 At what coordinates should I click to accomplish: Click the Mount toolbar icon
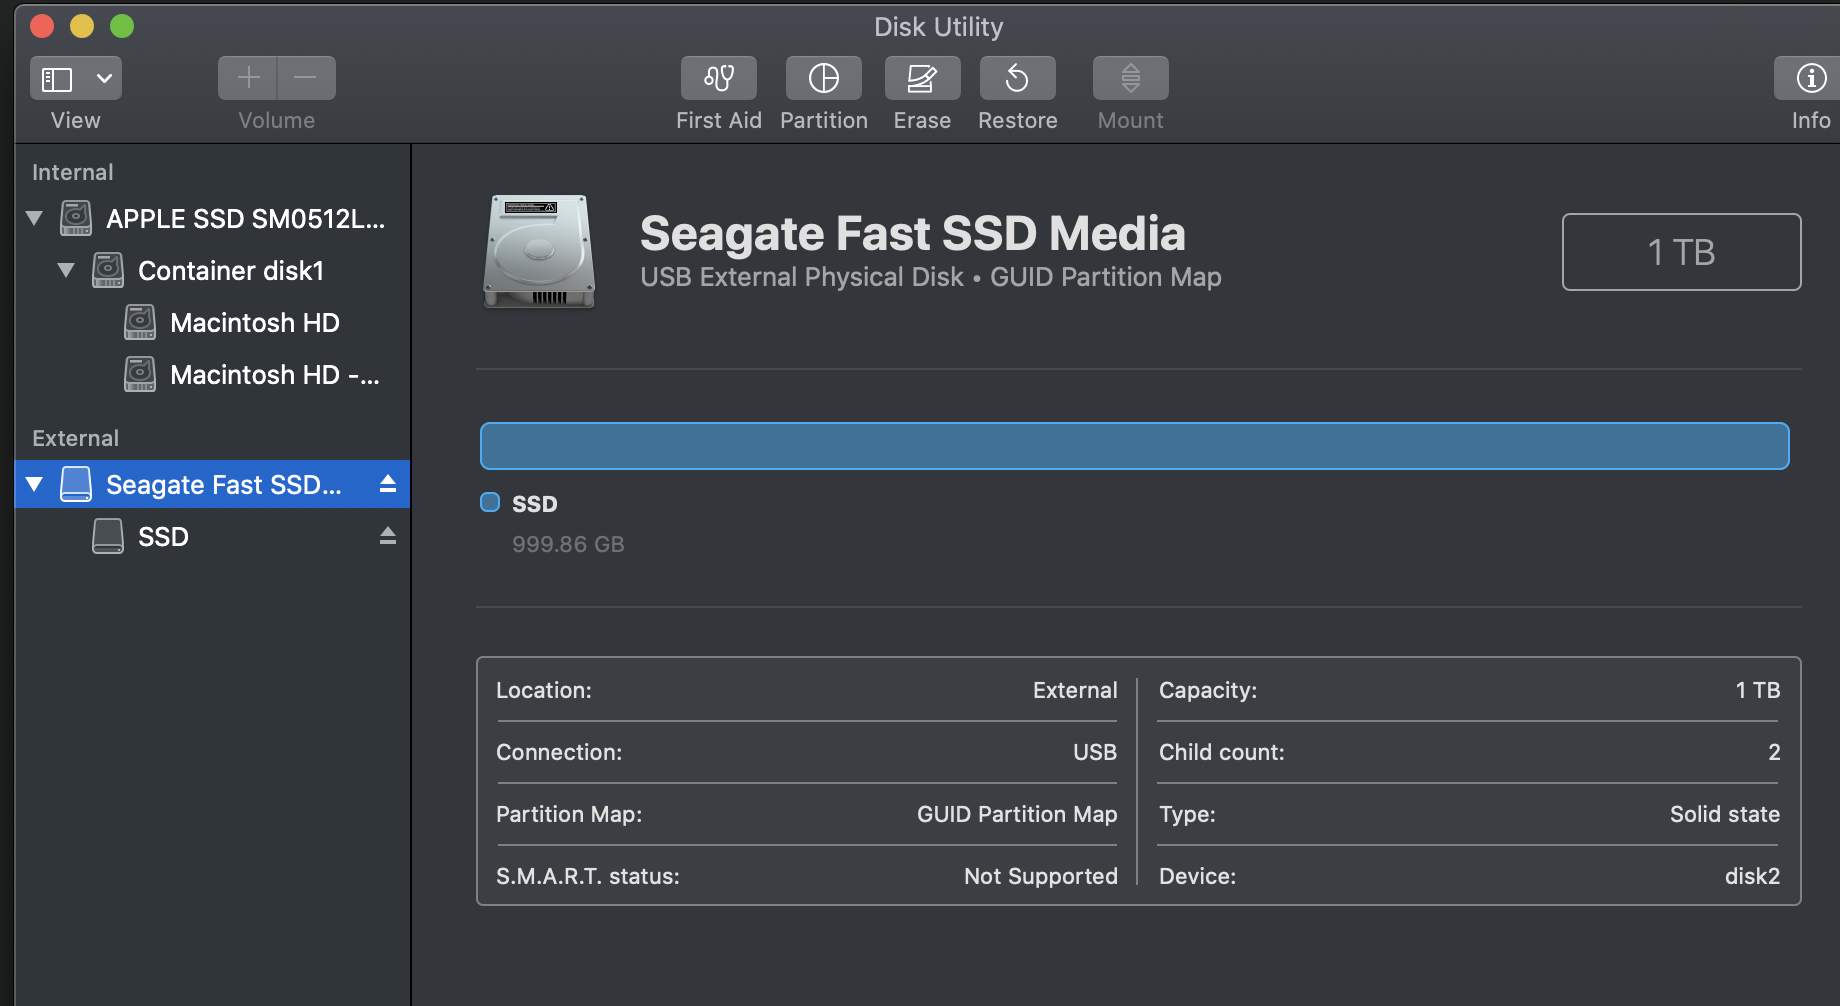click(1130, 78)
